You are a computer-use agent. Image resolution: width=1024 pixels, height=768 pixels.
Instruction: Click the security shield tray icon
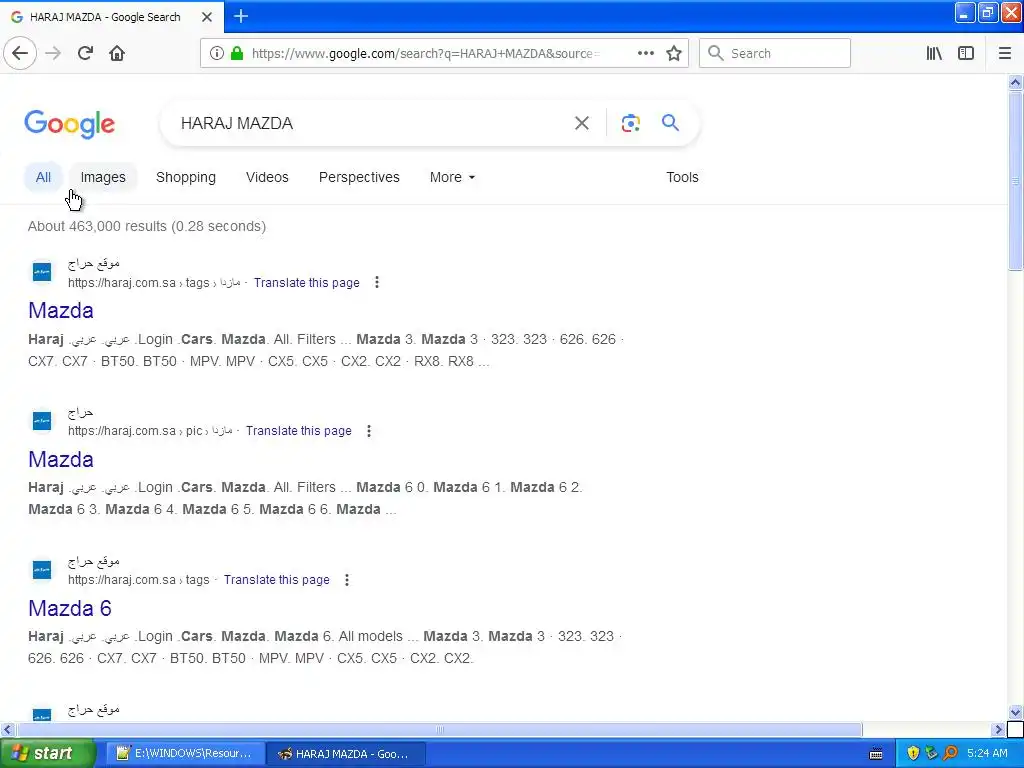point(912,753)
